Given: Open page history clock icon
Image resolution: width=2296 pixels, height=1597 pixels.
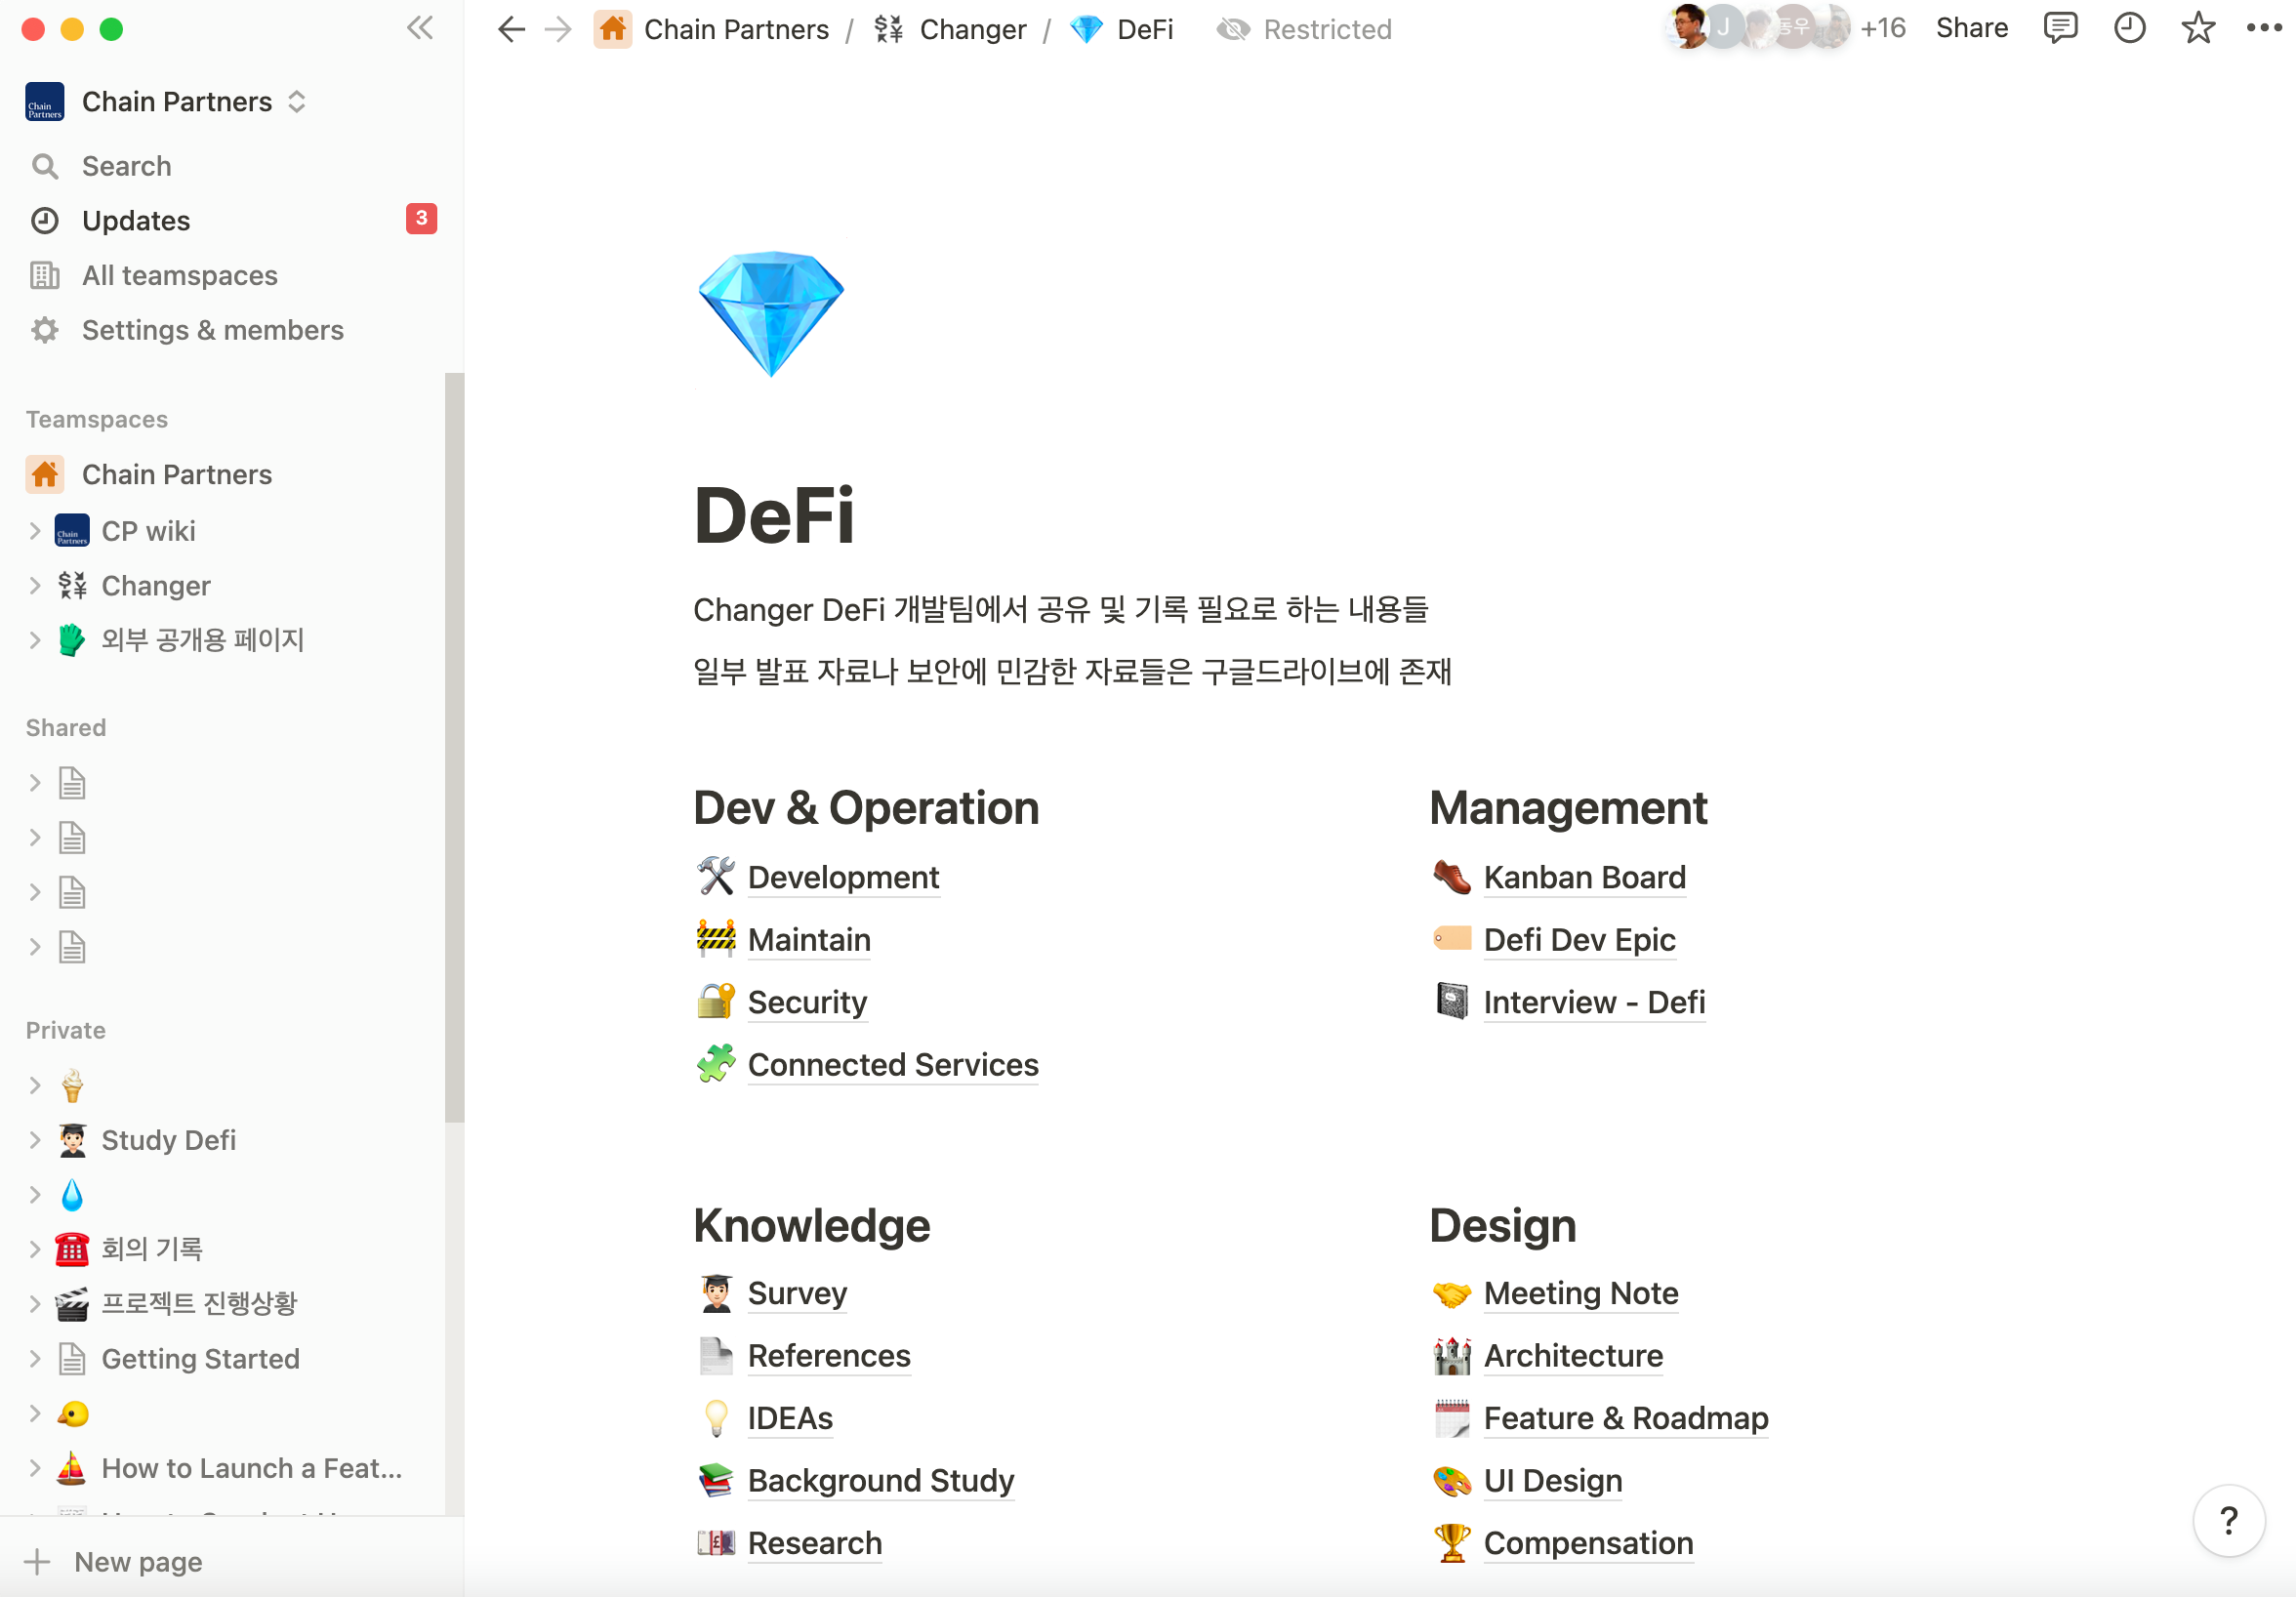Looking at the screenshot, I should (x=2129, y=28).
